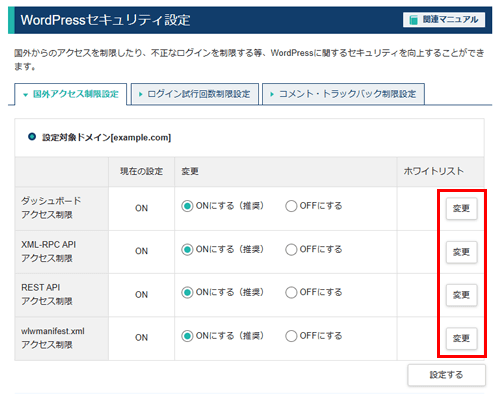Switch to ログイン試行回数制限設定 tab
This screenshot has width=500, height=394.
pos(195,94)
